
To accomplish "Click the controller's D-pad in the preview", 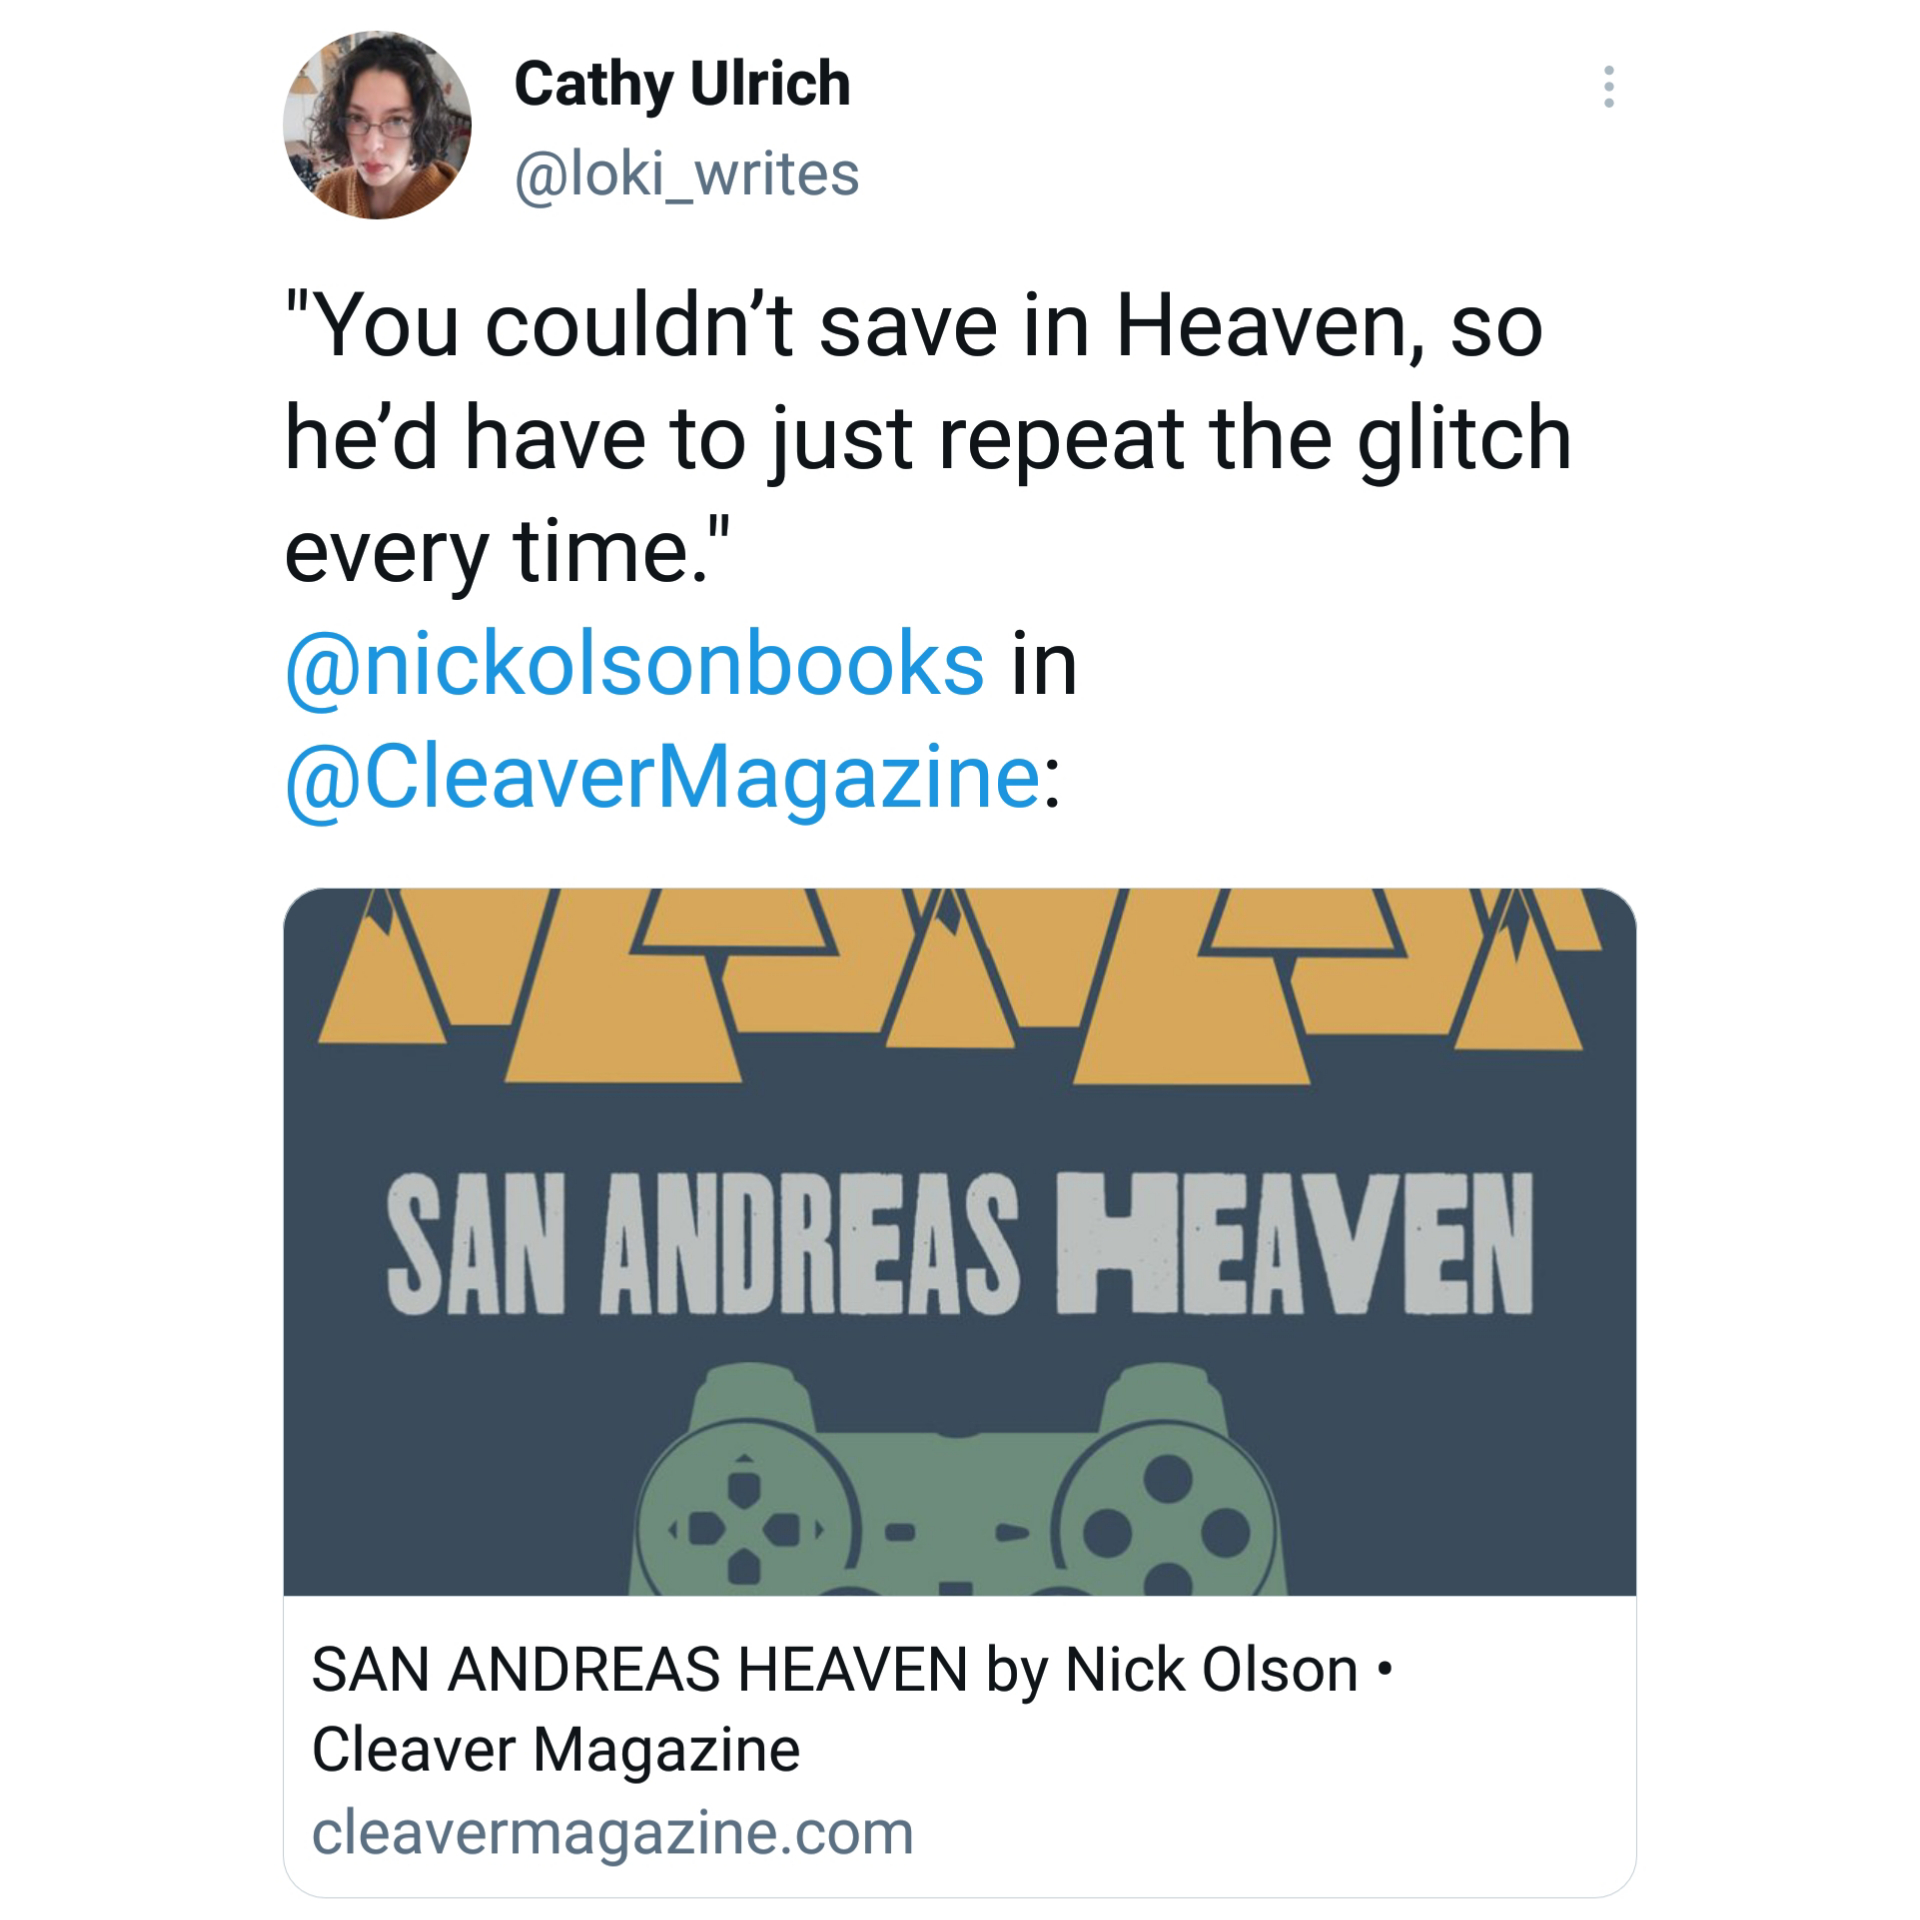I will tap(744, 1529).
